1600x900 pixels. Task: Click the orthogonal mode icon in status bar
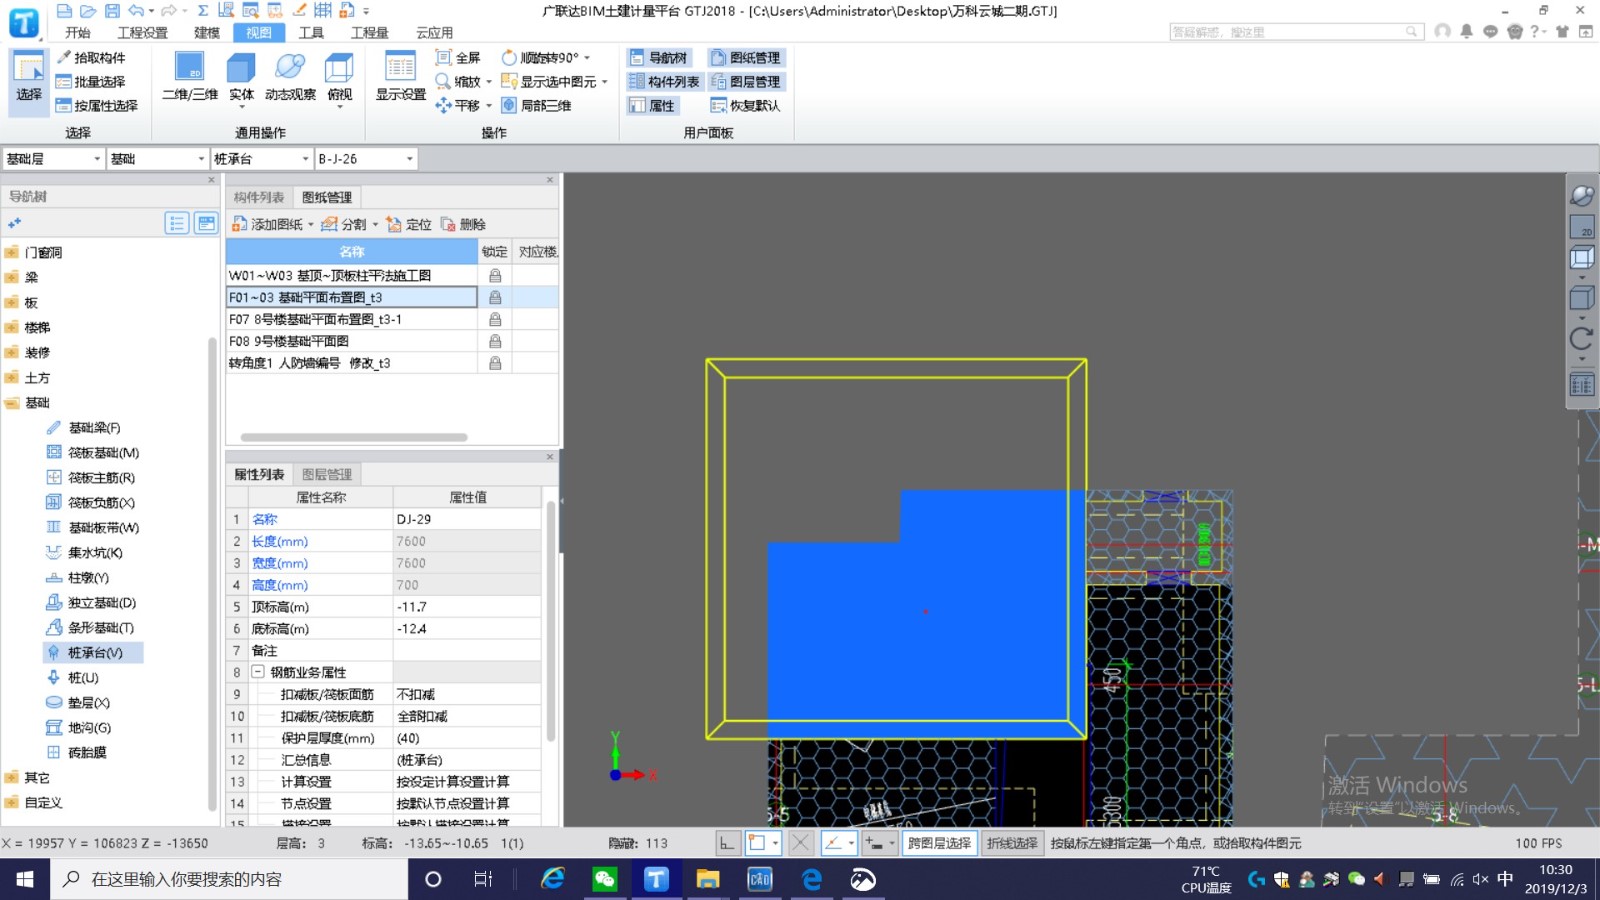727,843
